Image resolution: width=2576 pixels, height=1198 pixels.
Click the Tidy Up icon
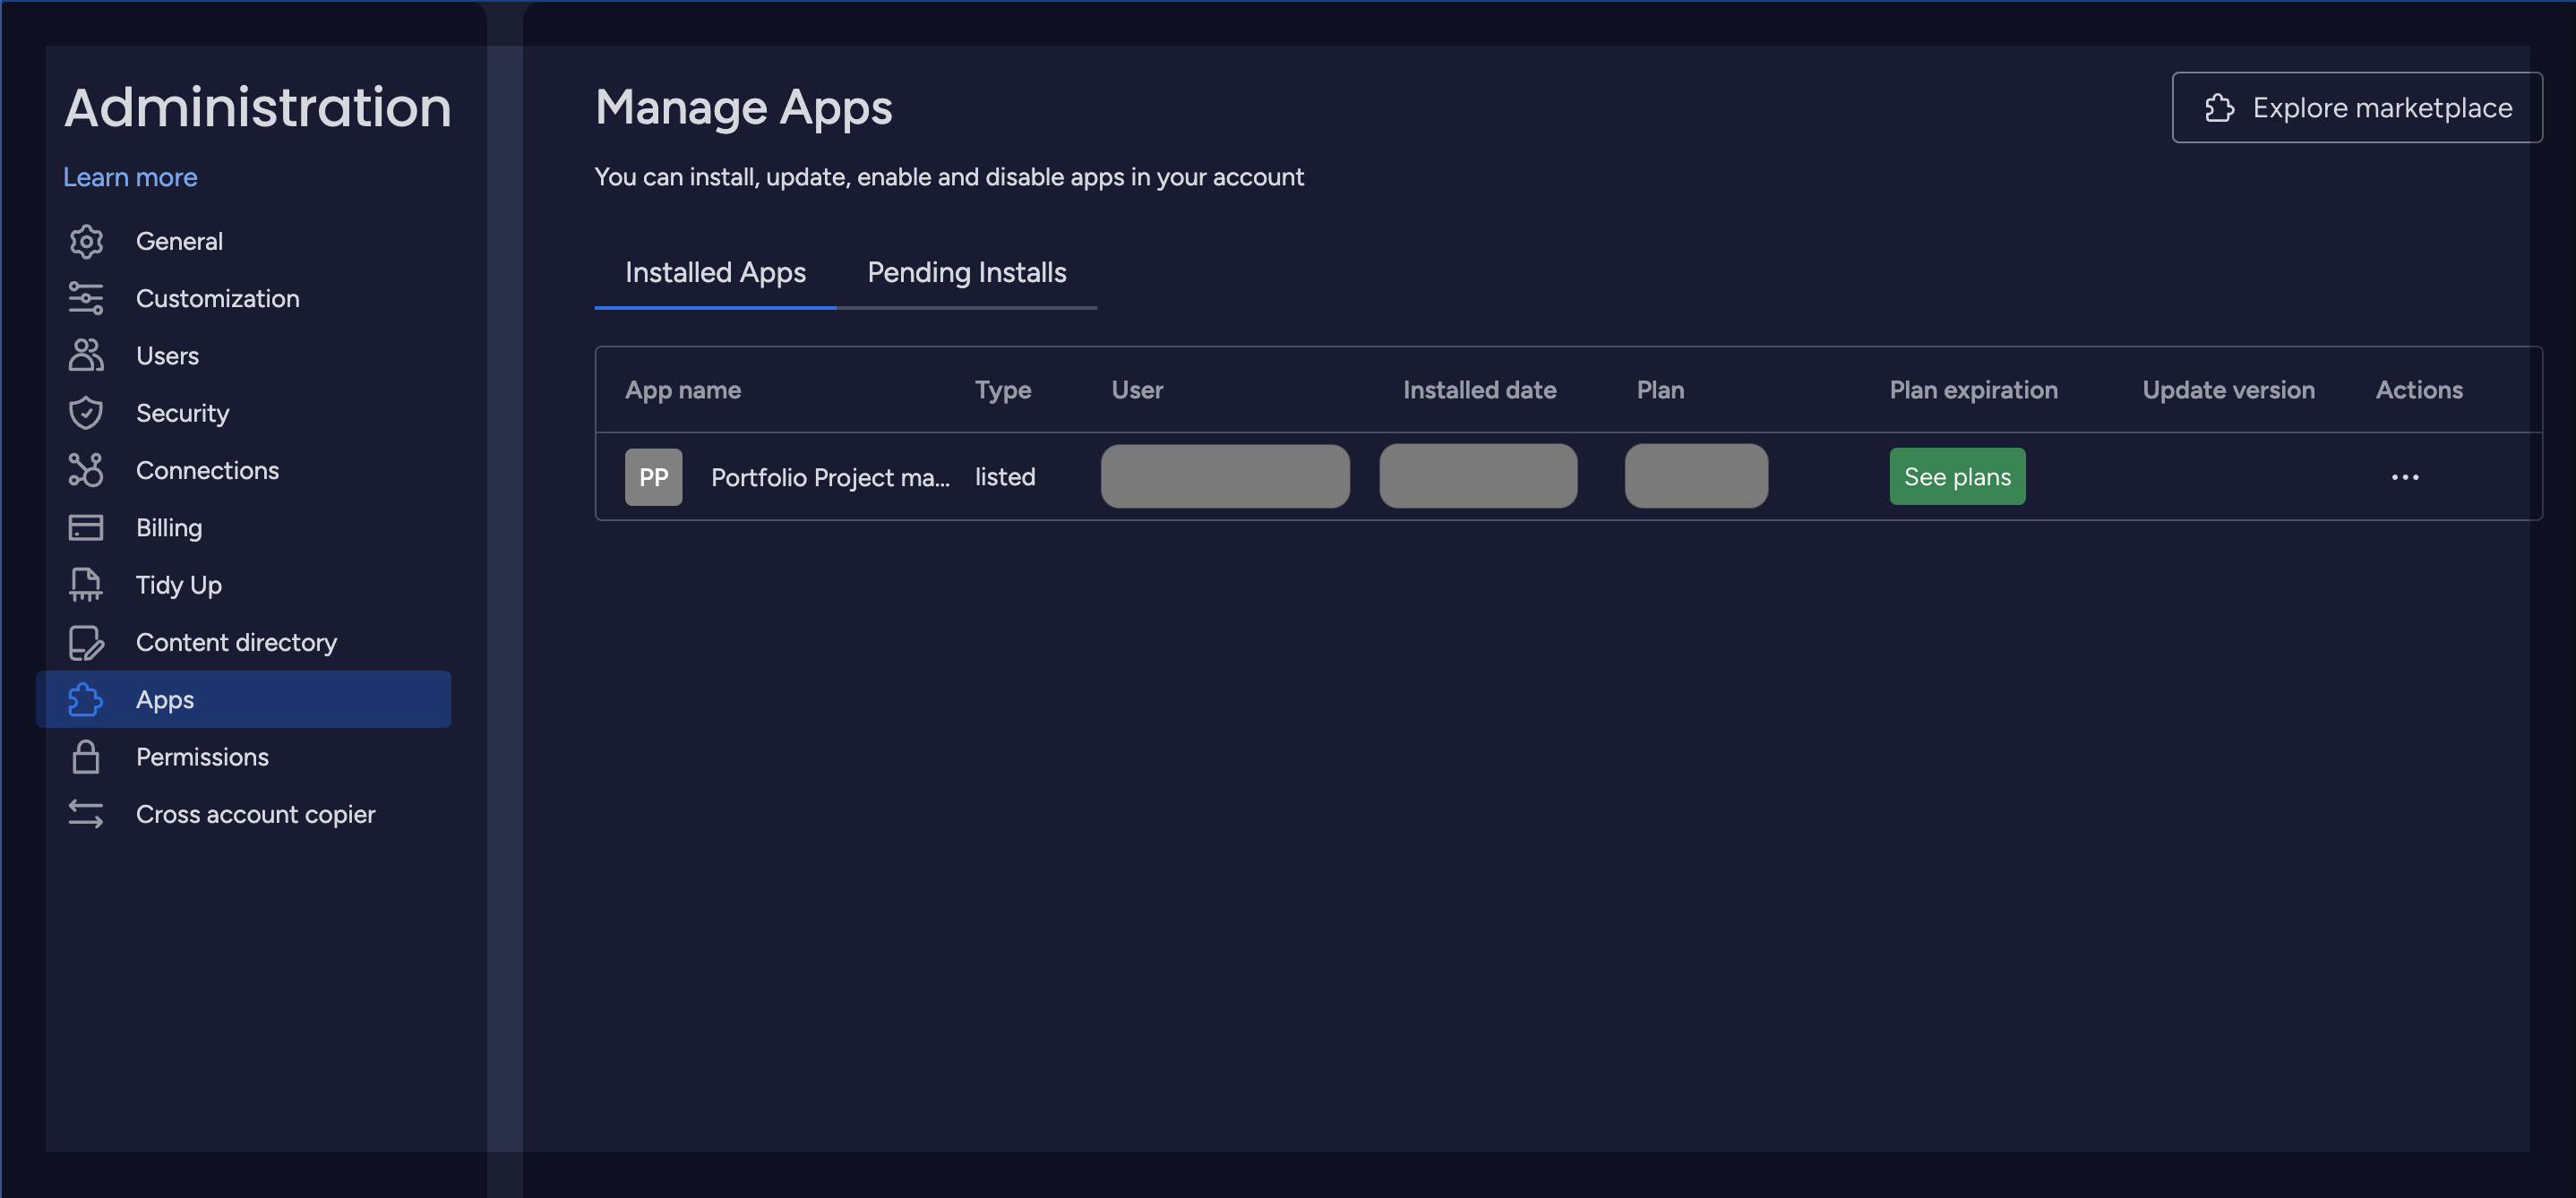click(84, 584)
